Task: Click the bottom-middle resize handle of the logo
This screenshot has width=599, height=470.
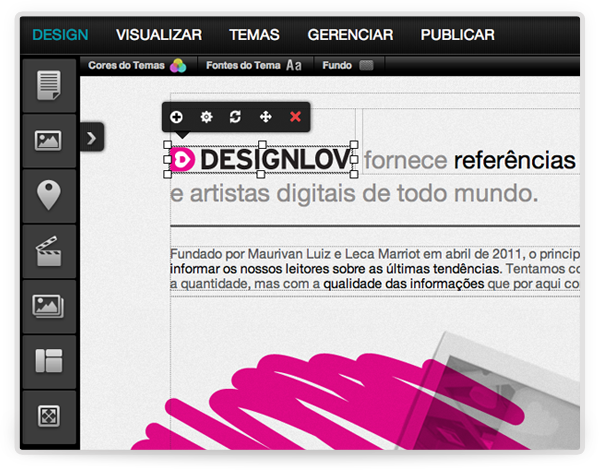Action: [261, 174]
